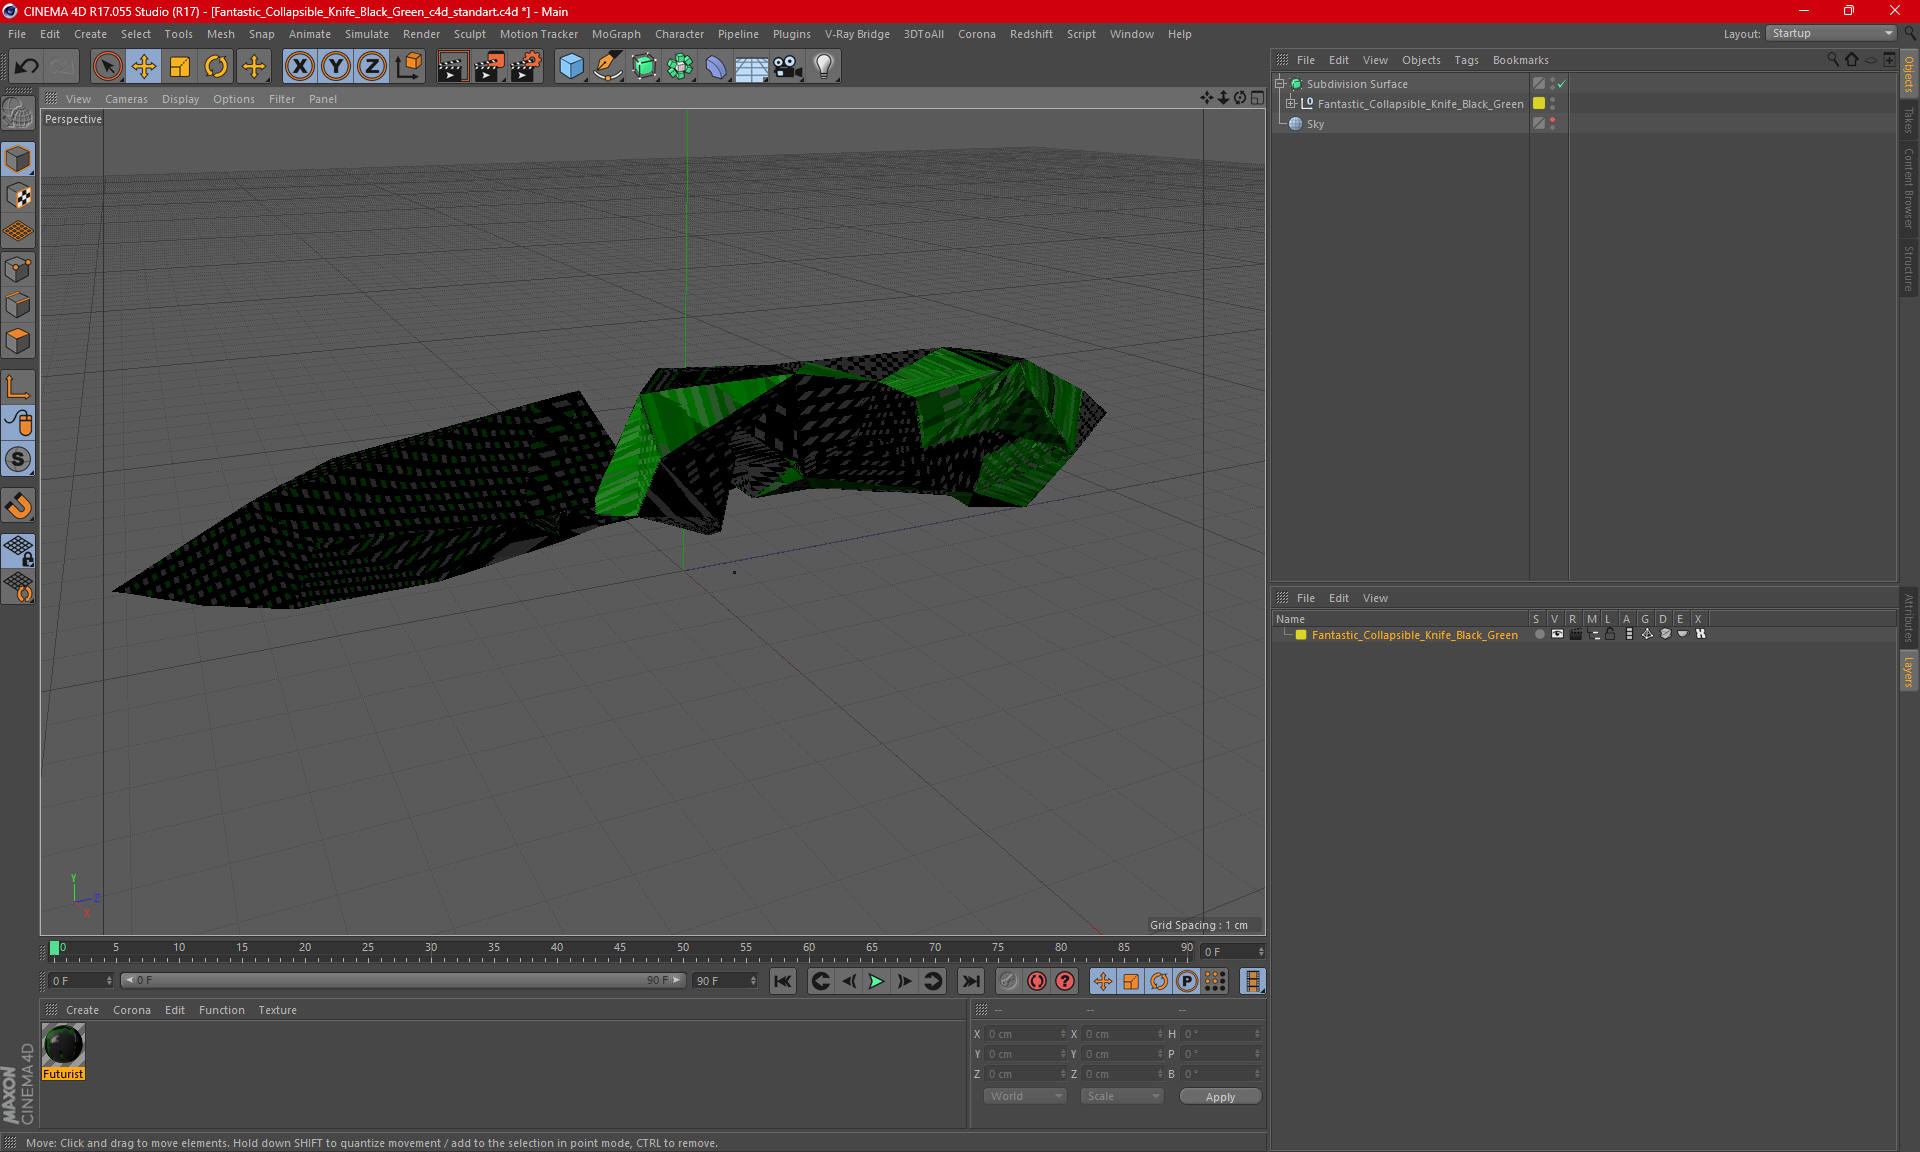This screenshot has height=1152, width=1920.
Task: Open the V-Ray Bridge menu
Action: 857,34
